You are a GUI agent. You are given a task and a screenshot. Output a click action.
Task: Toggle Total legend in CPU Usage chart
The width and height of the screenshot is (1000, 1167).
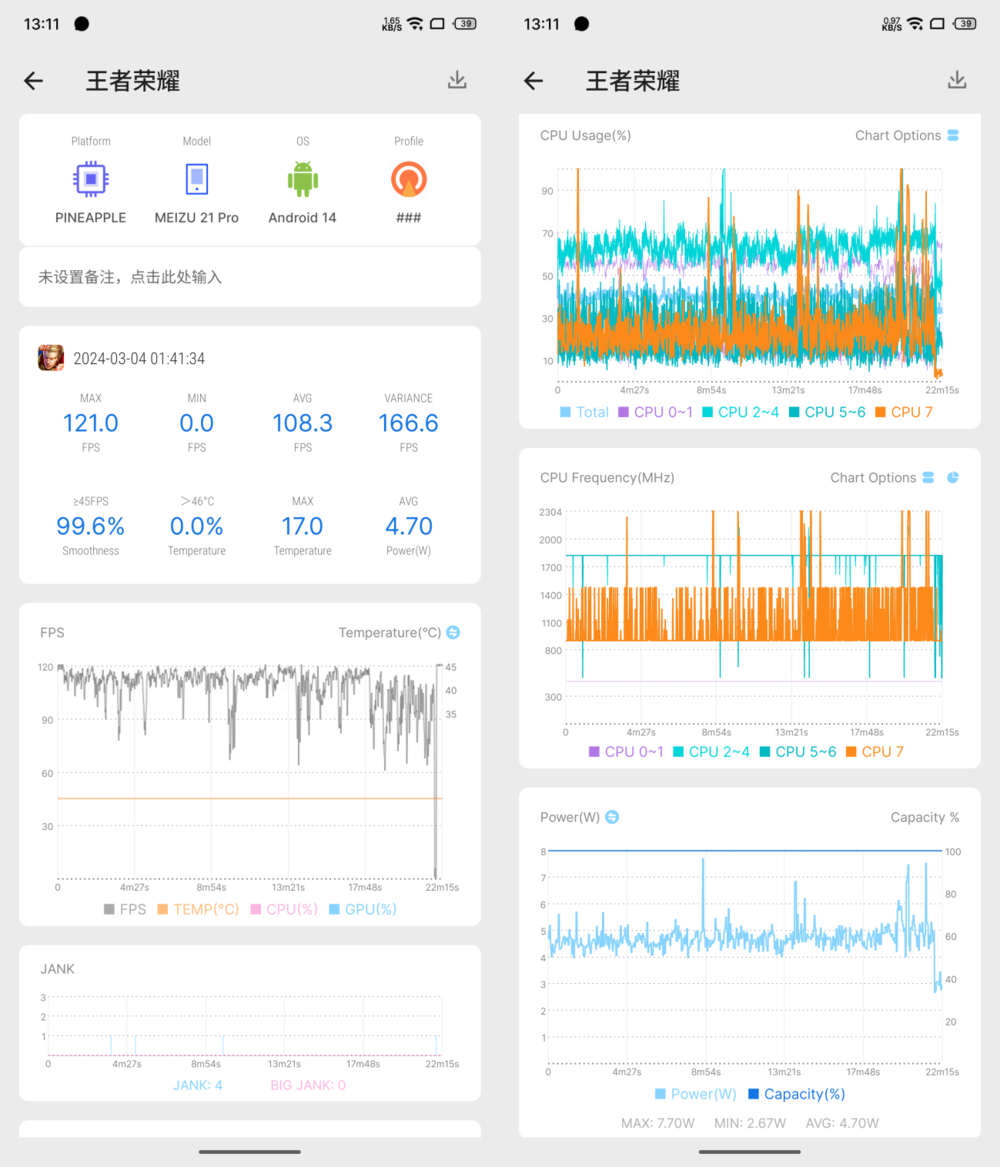click(584, 412)
